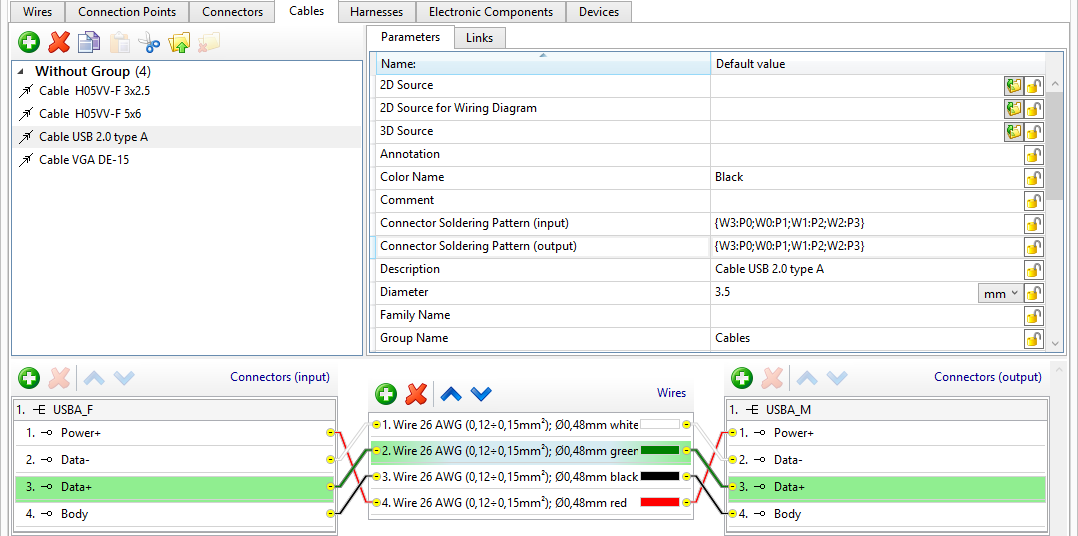This screenshot has width=1078, height=536.
Task: Move the selected wire down
Action: coord(482,394)
